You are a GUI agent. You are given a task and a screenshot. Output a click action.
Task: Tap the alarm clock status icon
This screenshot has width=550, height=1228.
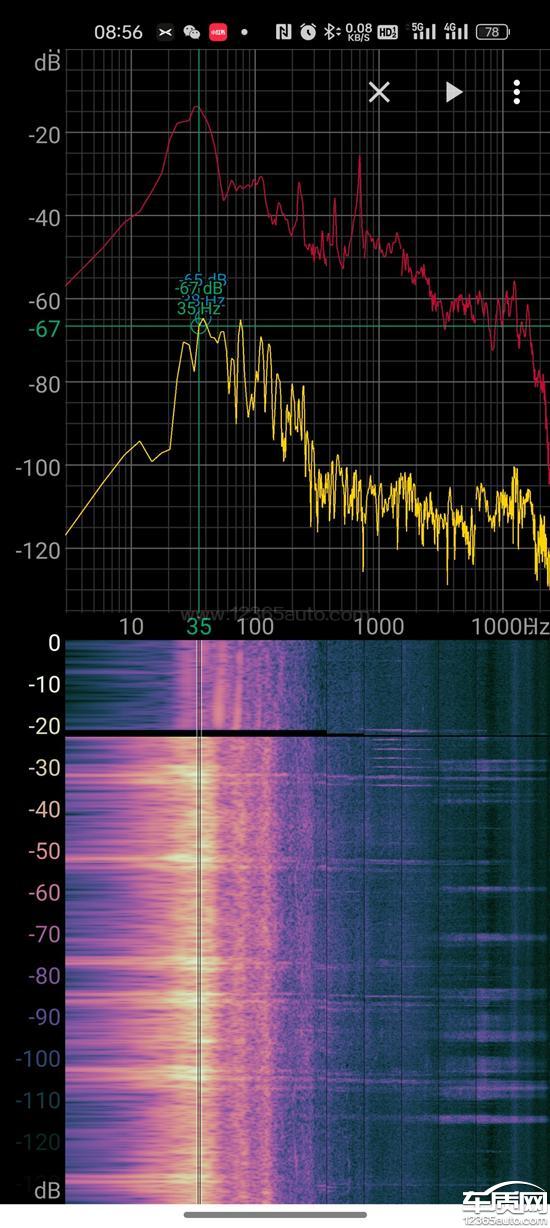(x=308, y=32)
